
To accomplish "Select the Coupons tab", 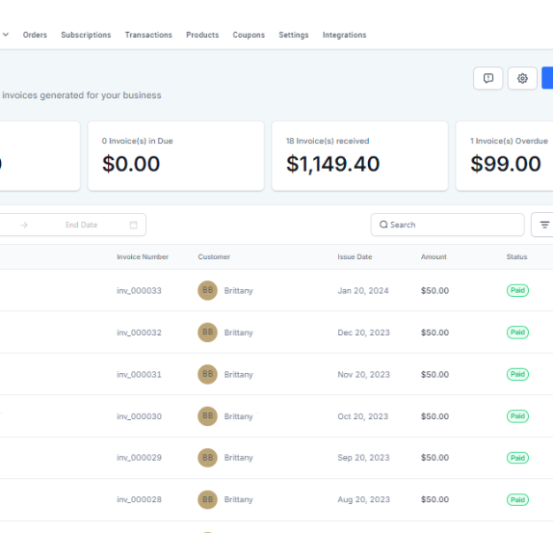I will coord(249,35).
